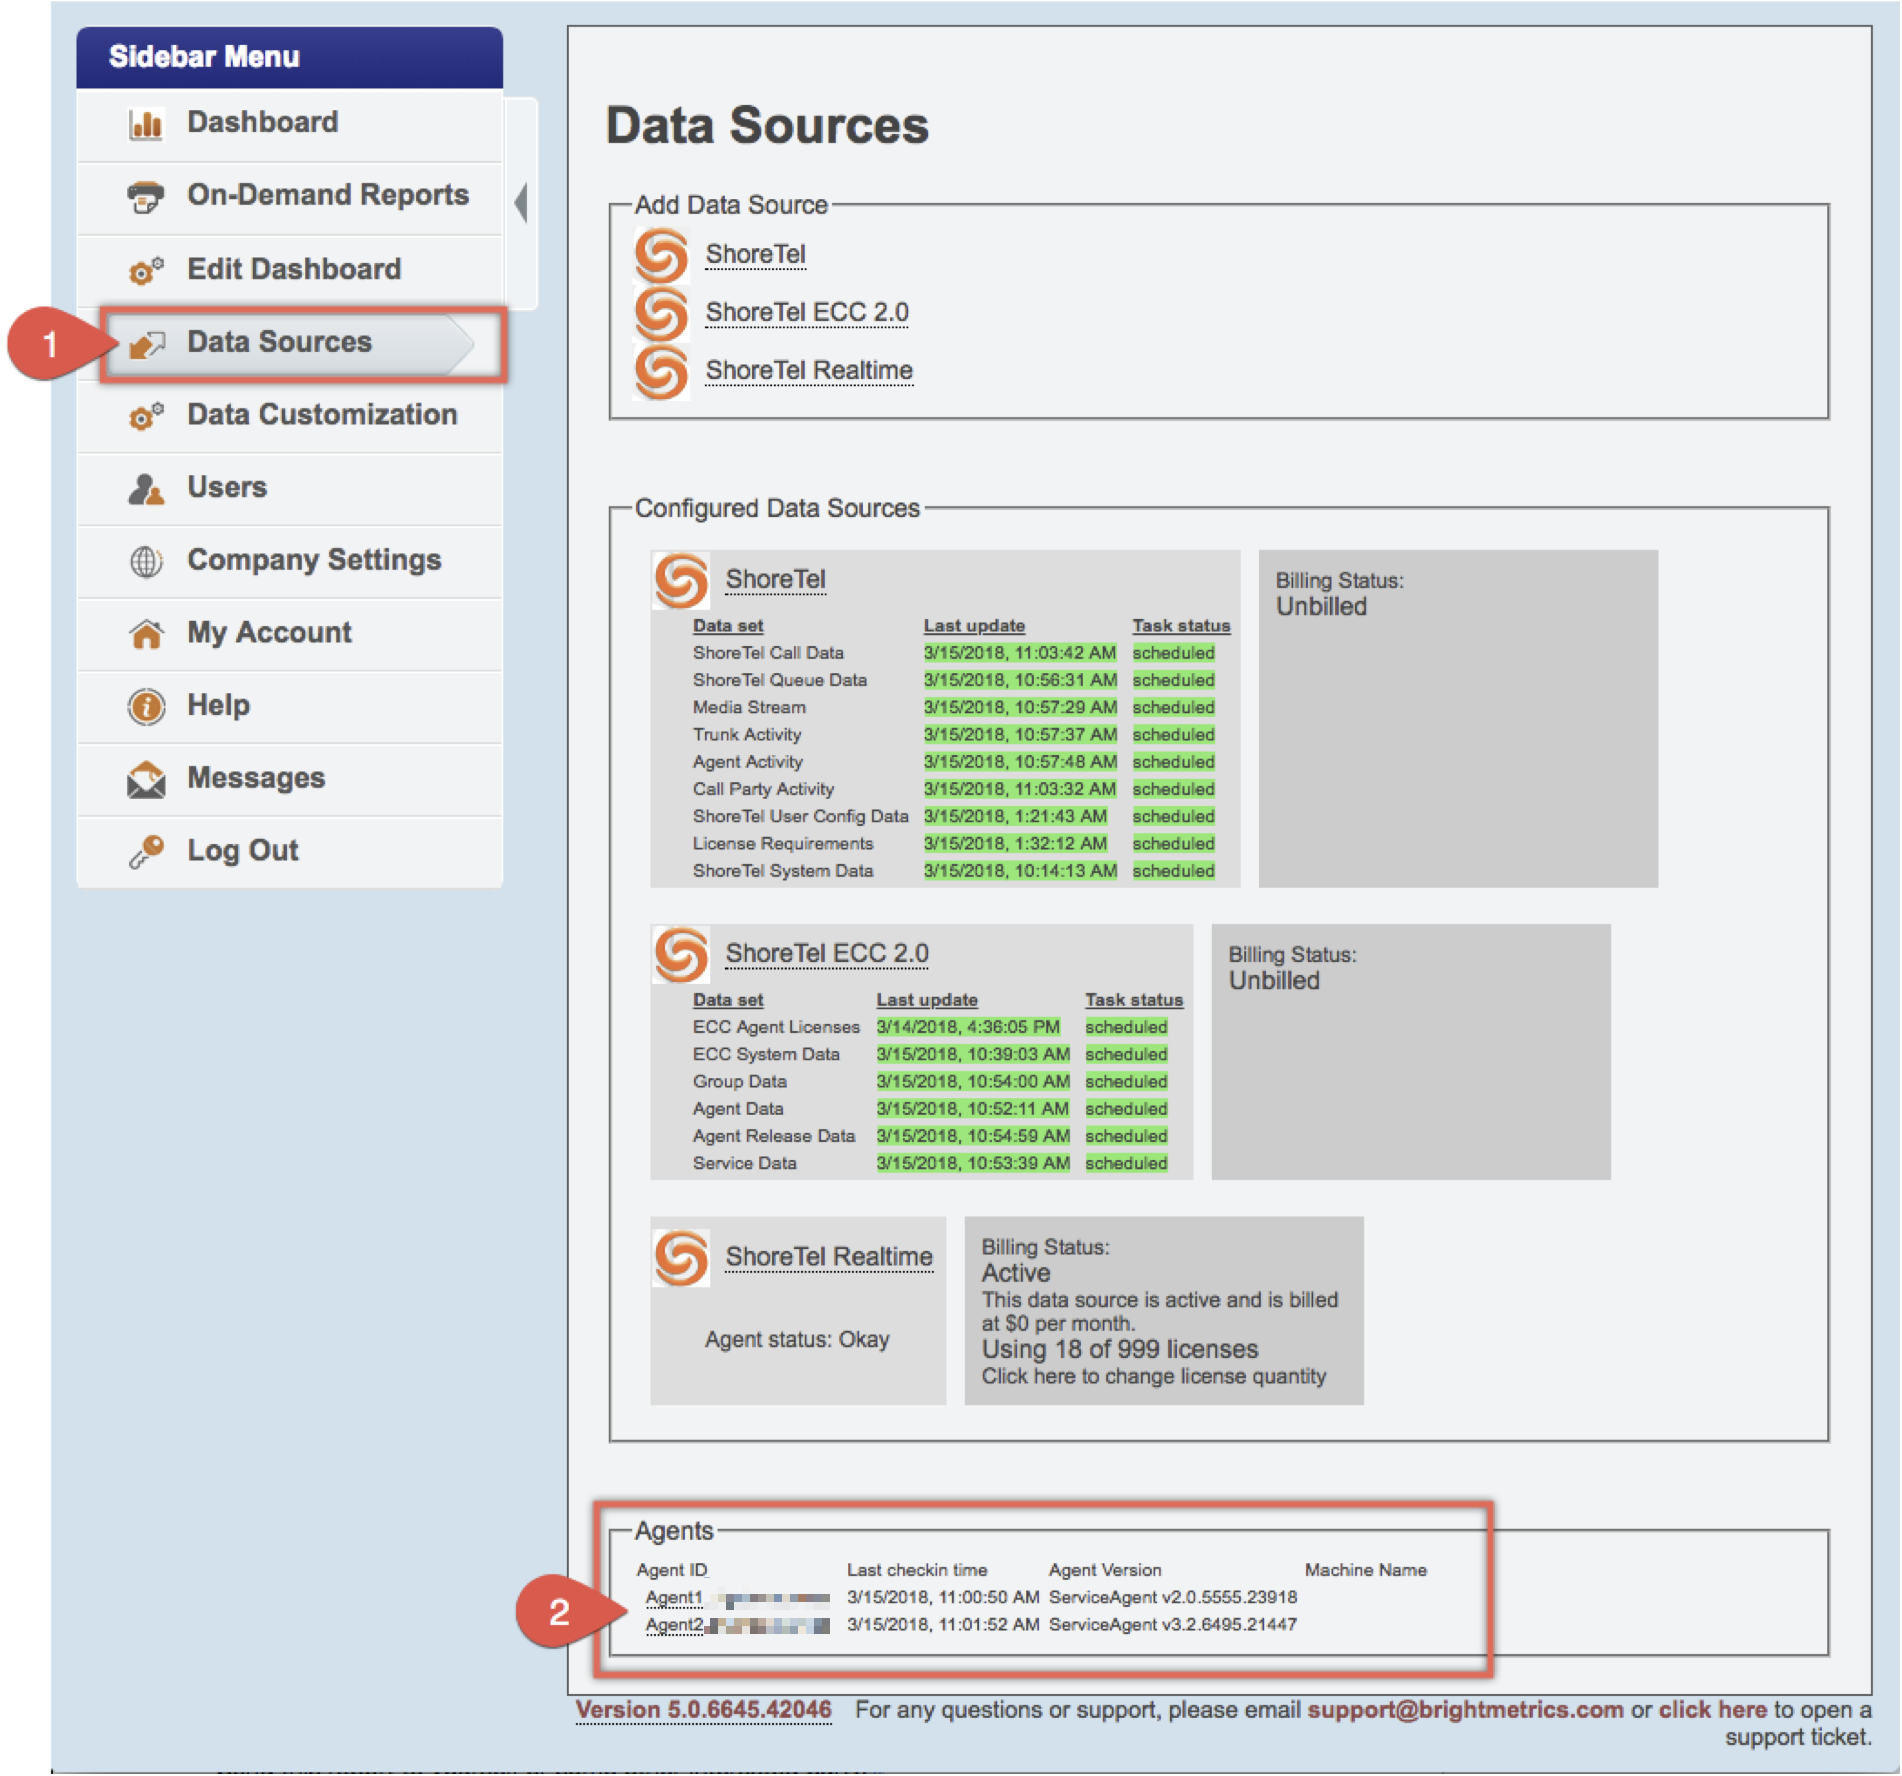Click the My Account house icon
Image resolution: width=1902 pixels, height=1776 pixels.
click(146, 634)
